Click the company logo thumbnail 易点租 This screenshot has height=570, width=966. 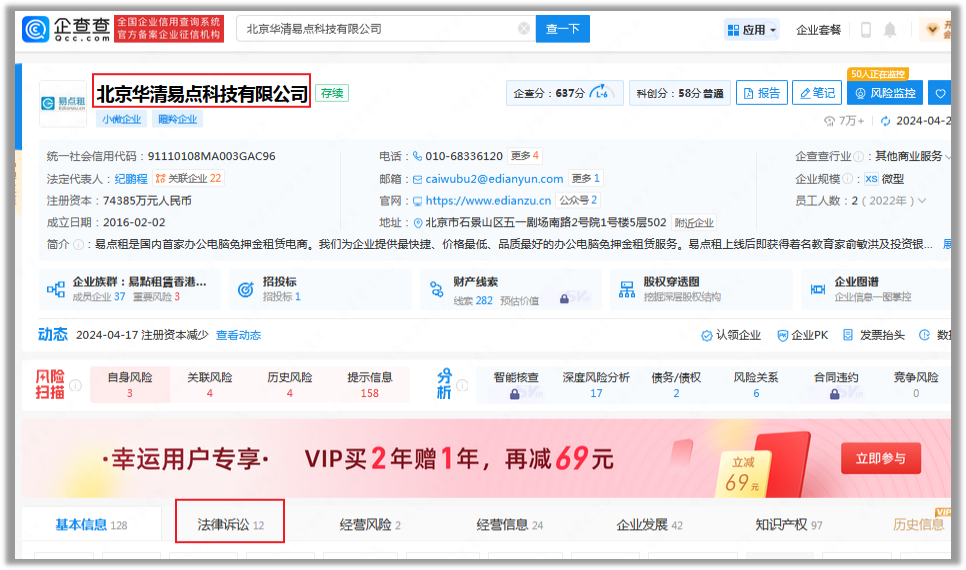pyautogui.click(x=63, y=103)
